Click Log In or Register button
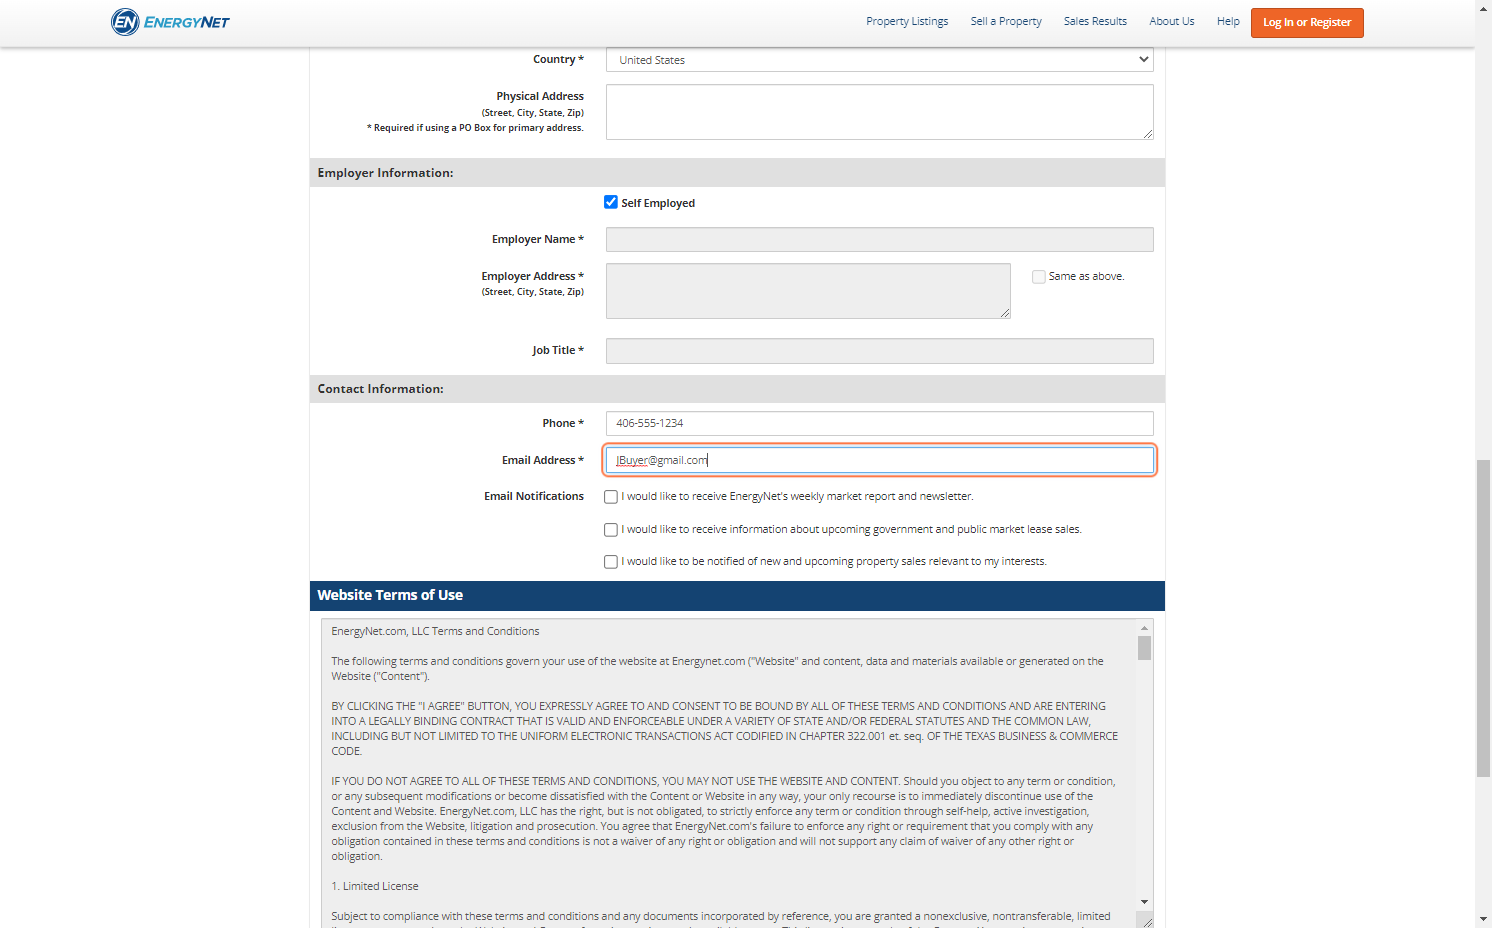 point(1307,22)
